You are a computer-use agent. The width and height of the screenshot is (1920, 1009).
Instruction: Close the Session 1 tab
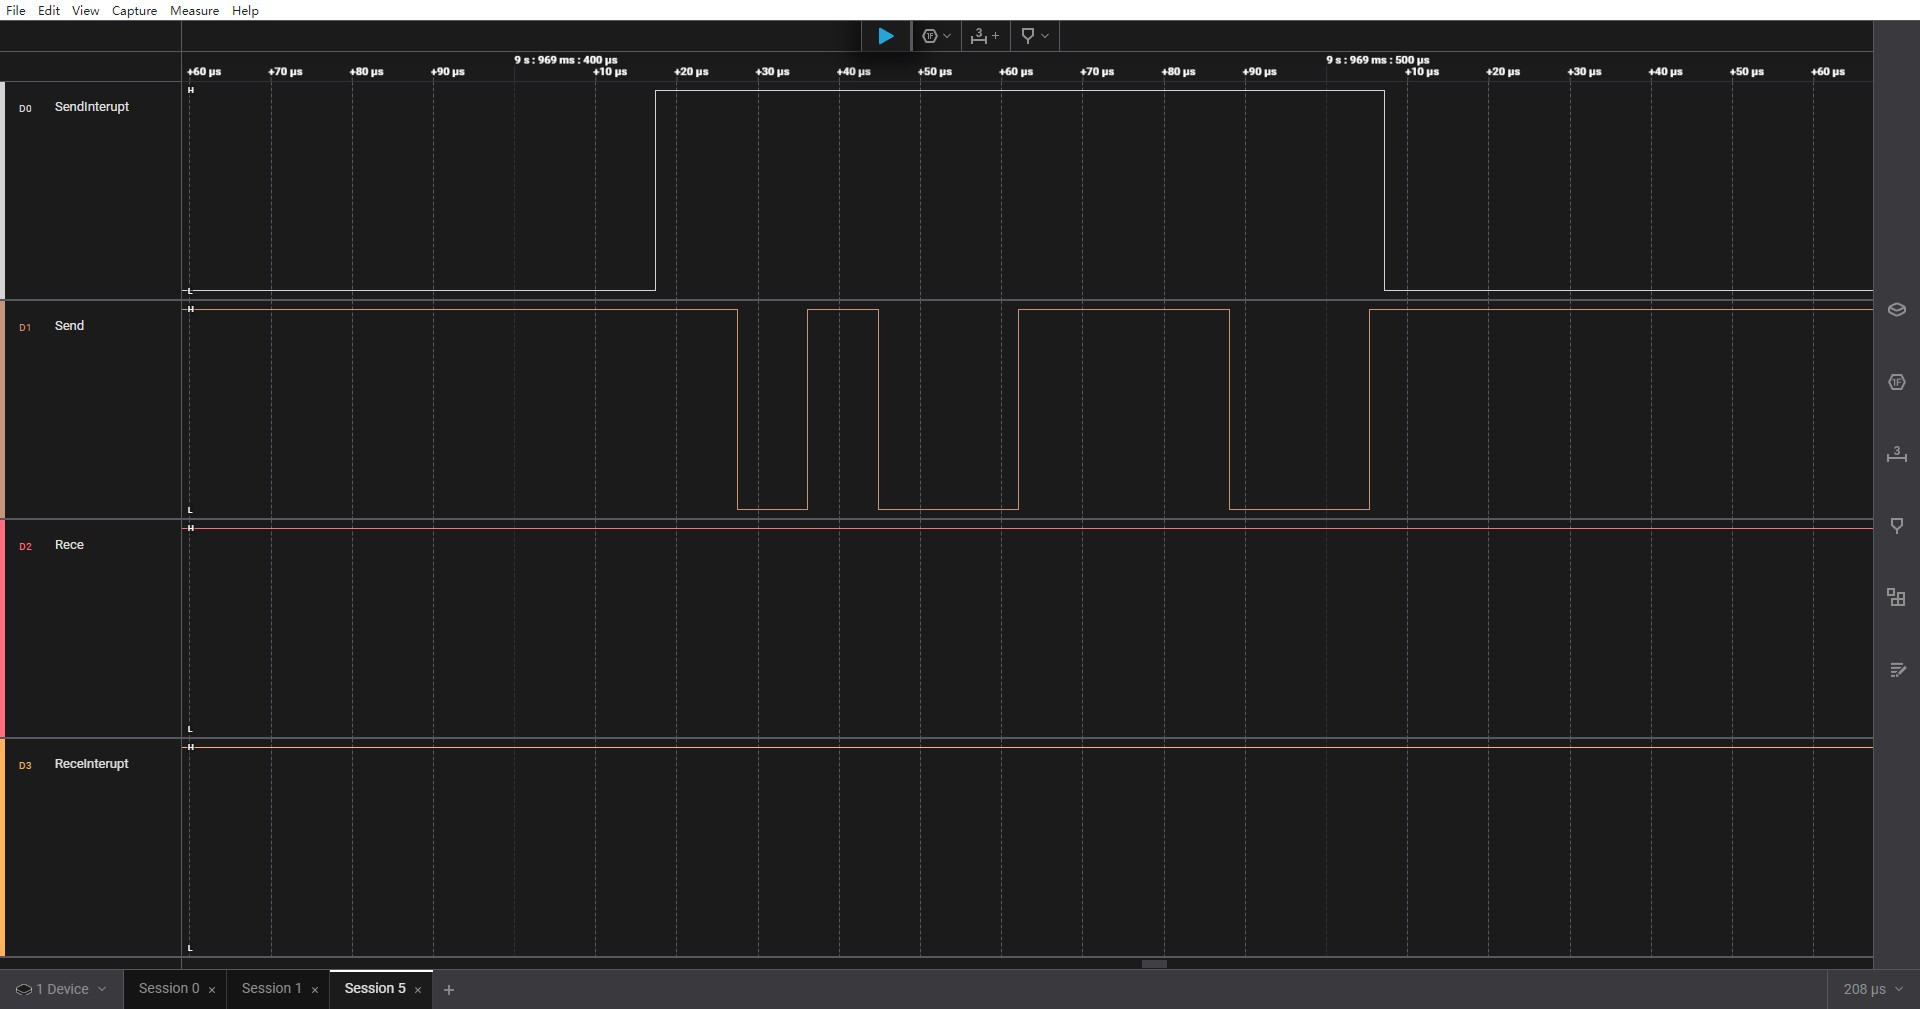tap(315, 990)
